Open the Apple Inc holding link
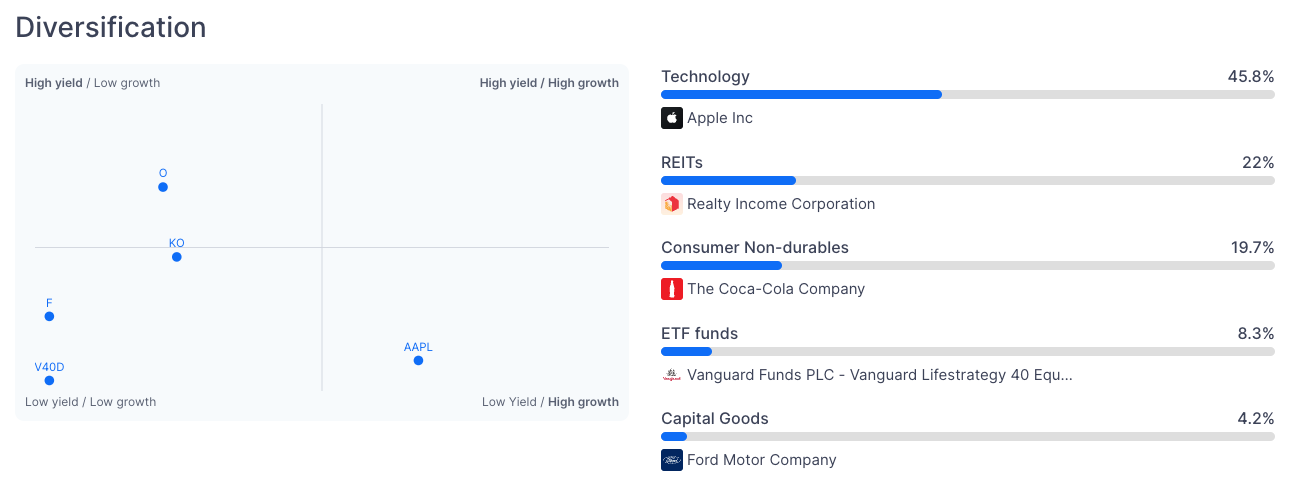The image size is (1295, 483). coord(720,118)
